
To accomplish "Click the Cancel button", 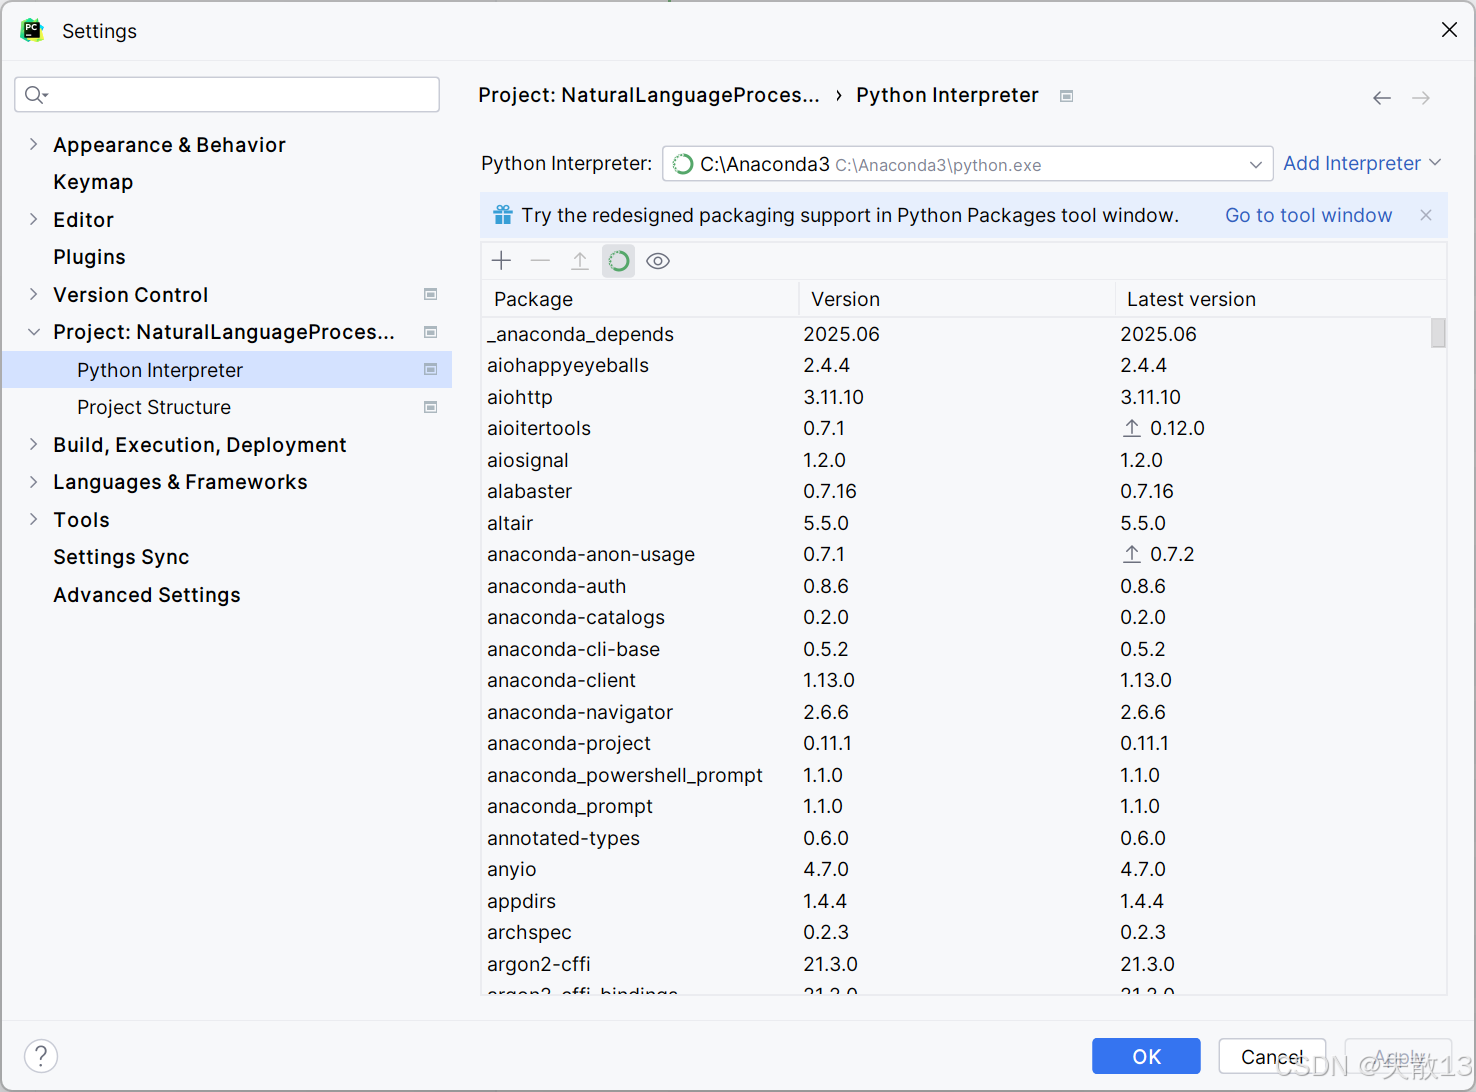I will tap(1272, 1056).
